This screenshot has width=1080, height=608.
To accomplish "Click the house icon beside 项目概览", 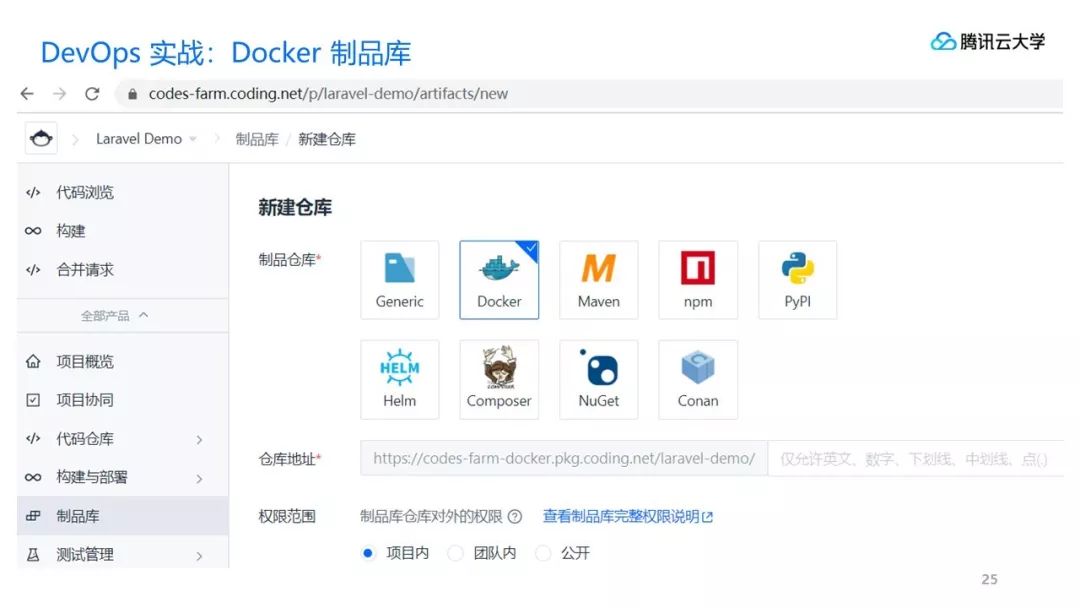I will click(x=33, y=361).
